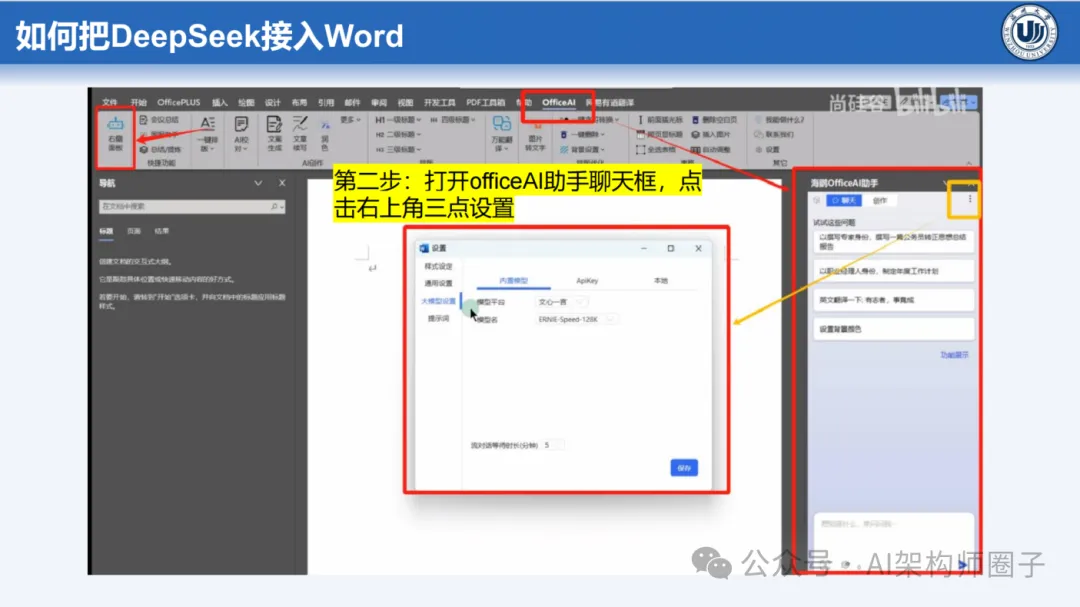The width and height of the screenshot is (1080, 607).
Task: Expand the 更多 dropdown in AI创作 group
Action: (x=351, y=120)
